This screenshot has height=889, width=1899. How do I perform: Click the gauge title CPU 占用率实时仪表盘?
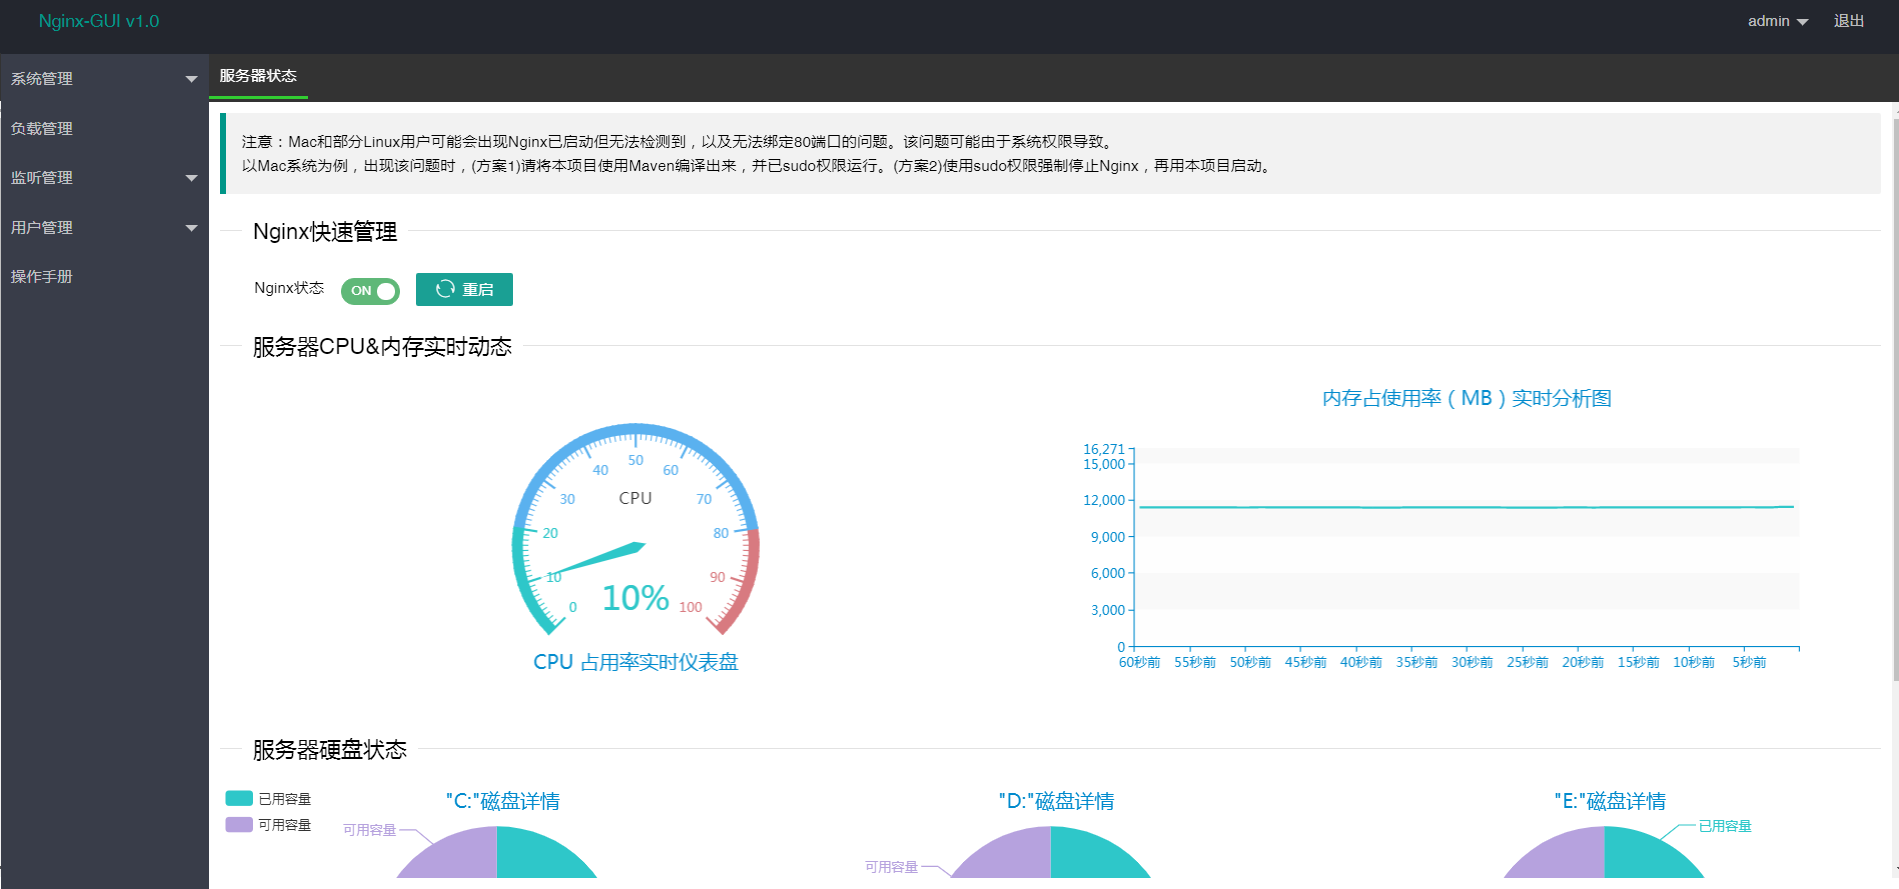[x=636, y=662]
